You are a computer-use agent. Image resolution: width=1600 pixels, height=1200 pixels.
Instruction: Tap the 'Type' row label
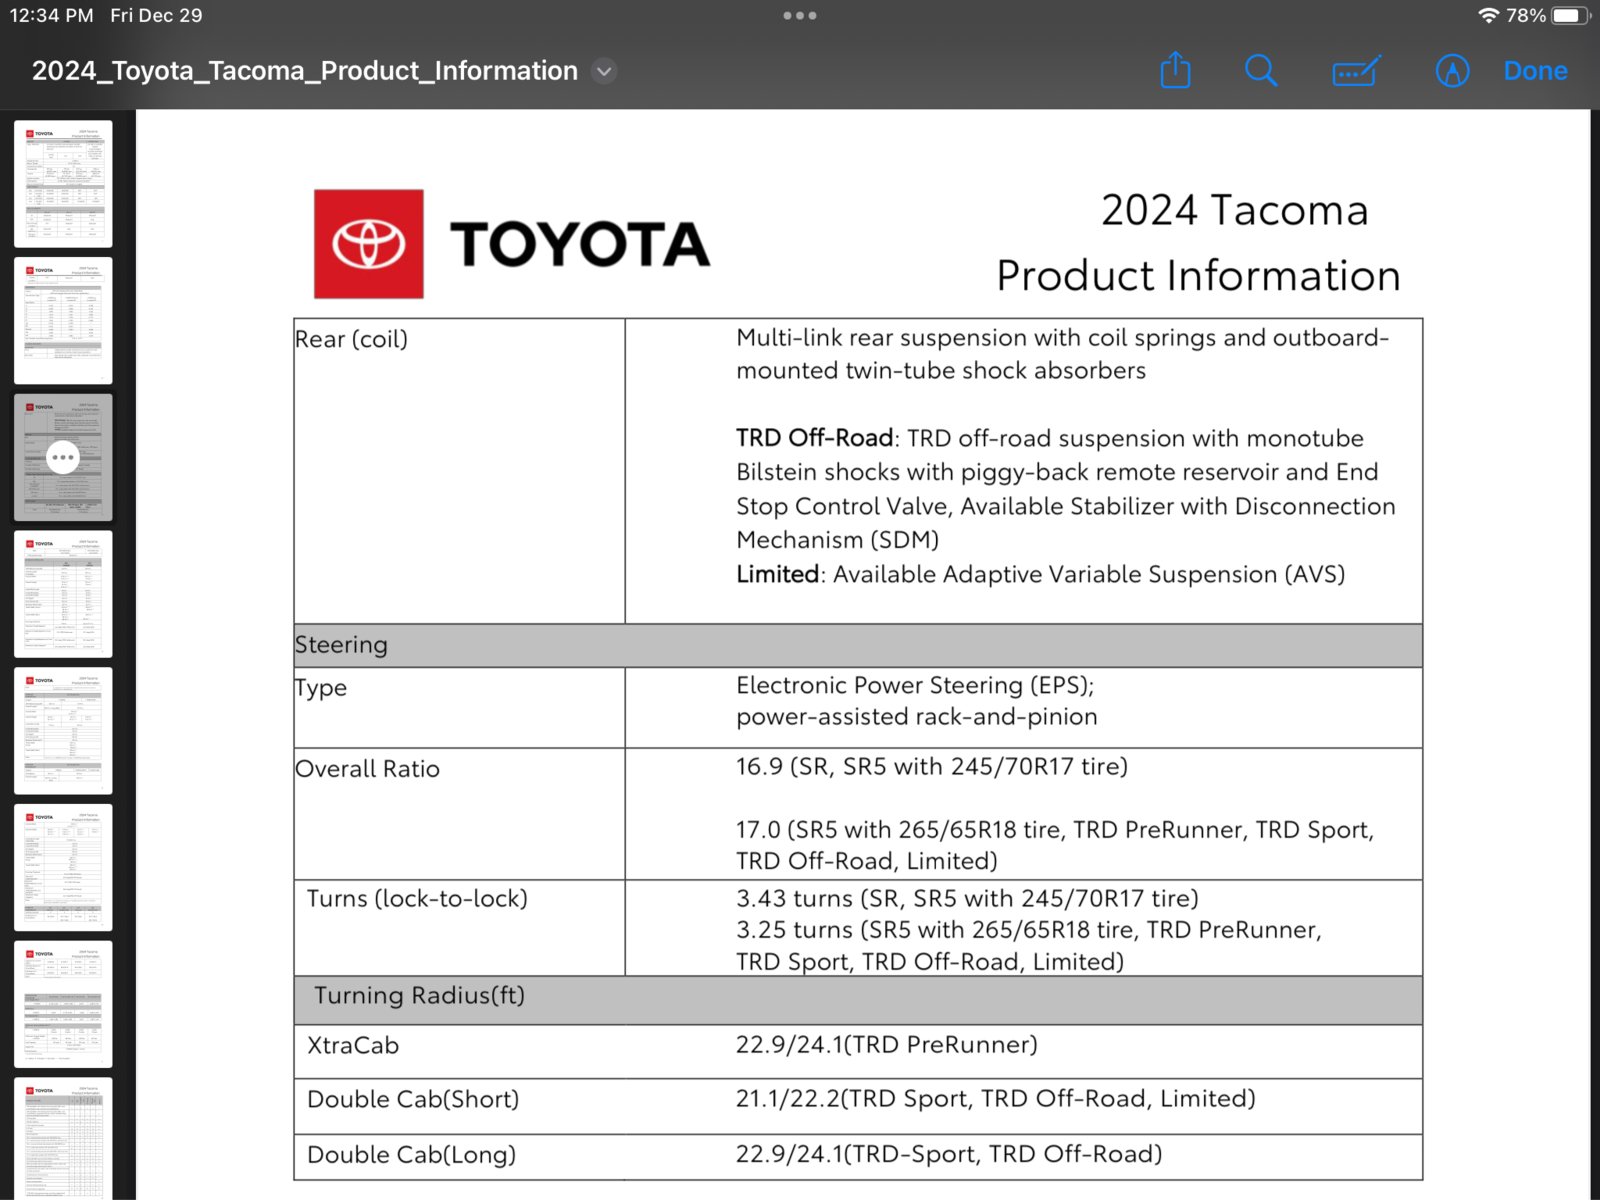tap(321, 688)
